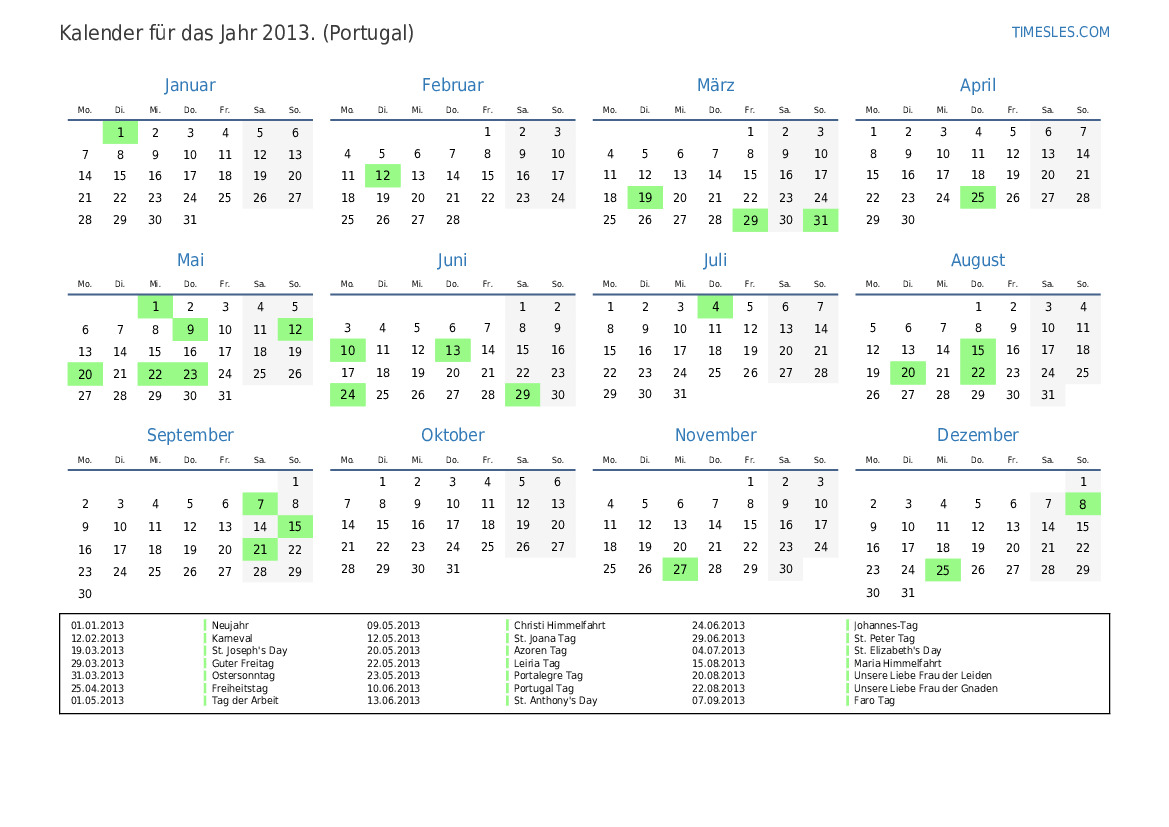
Task: Select the highlighted 1 in Januar
Action: [x=120, y=133]
